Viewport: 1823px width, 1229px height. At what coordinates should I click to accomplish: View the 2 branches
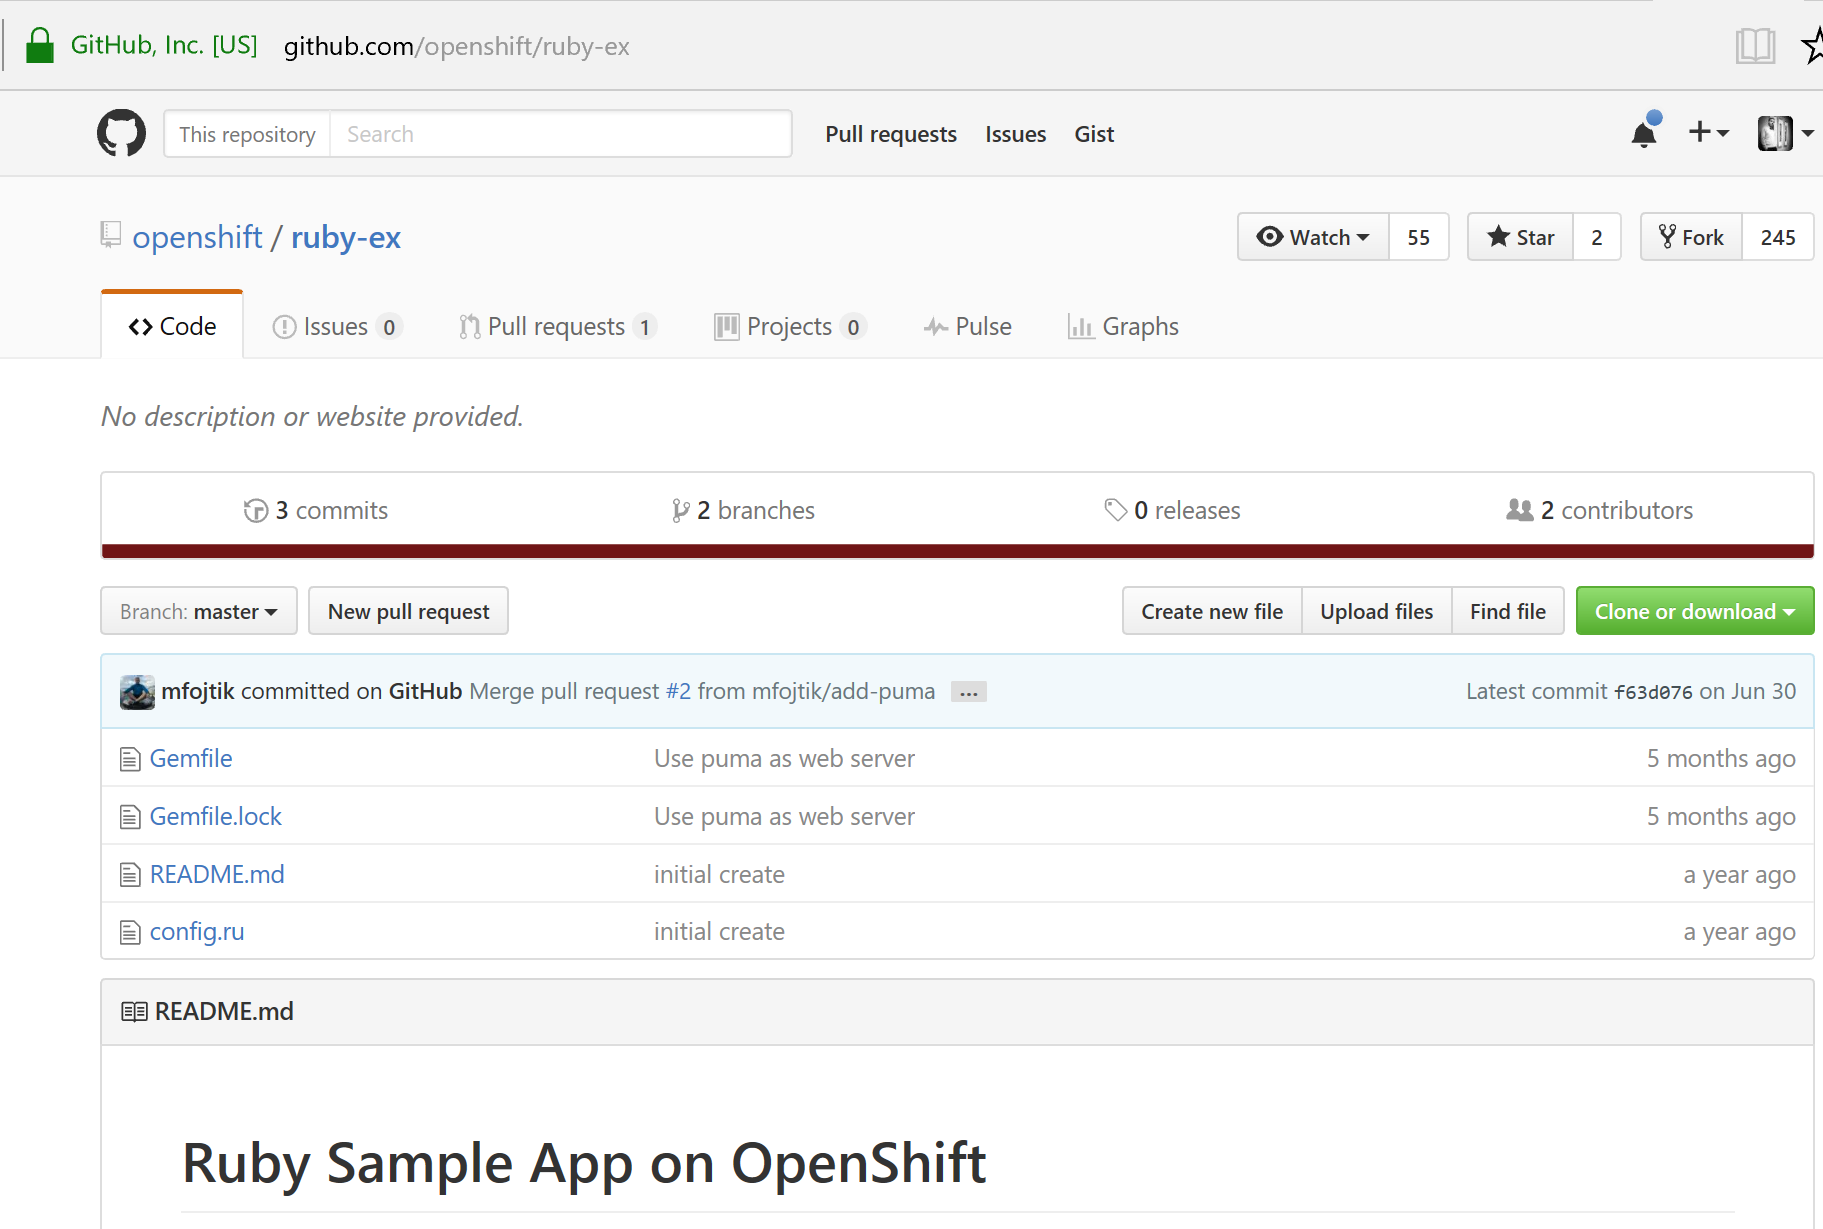743,511
